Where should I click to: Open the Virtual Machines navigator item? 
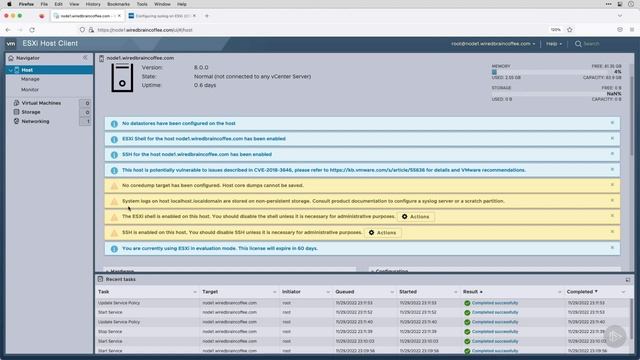tap(41, 103)
